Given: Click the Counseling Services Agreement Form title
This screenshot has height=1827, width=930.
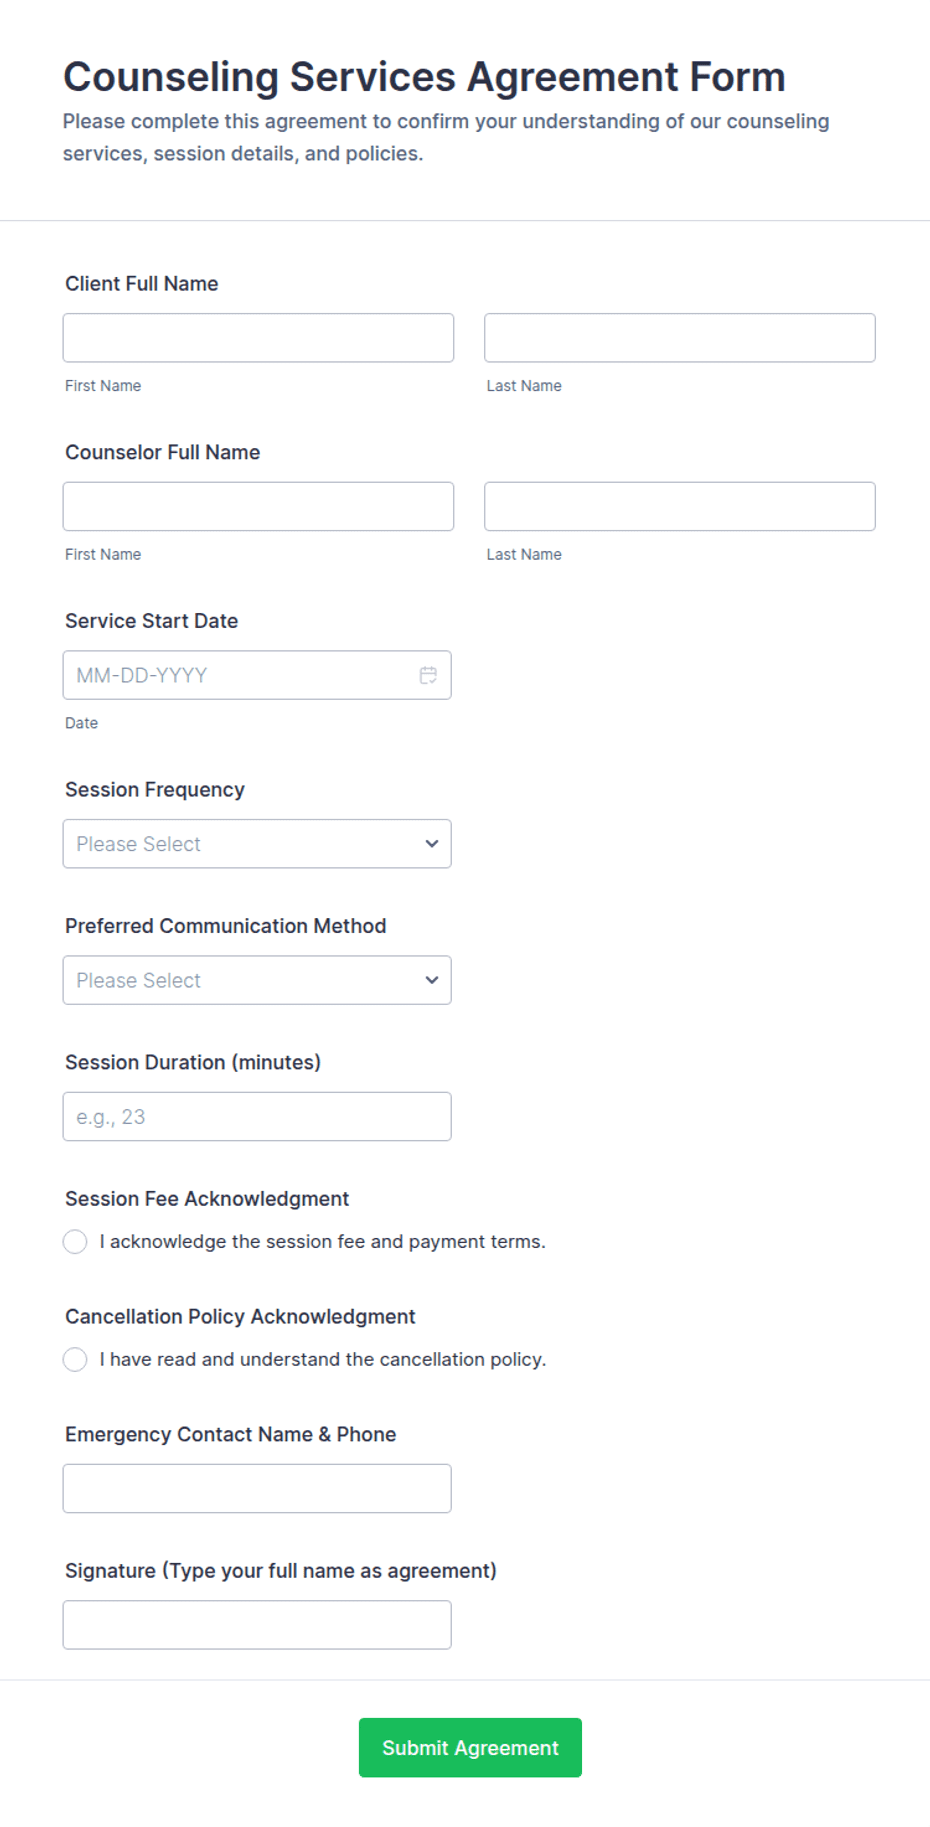Looking at the screenshot, I should 424,77.
